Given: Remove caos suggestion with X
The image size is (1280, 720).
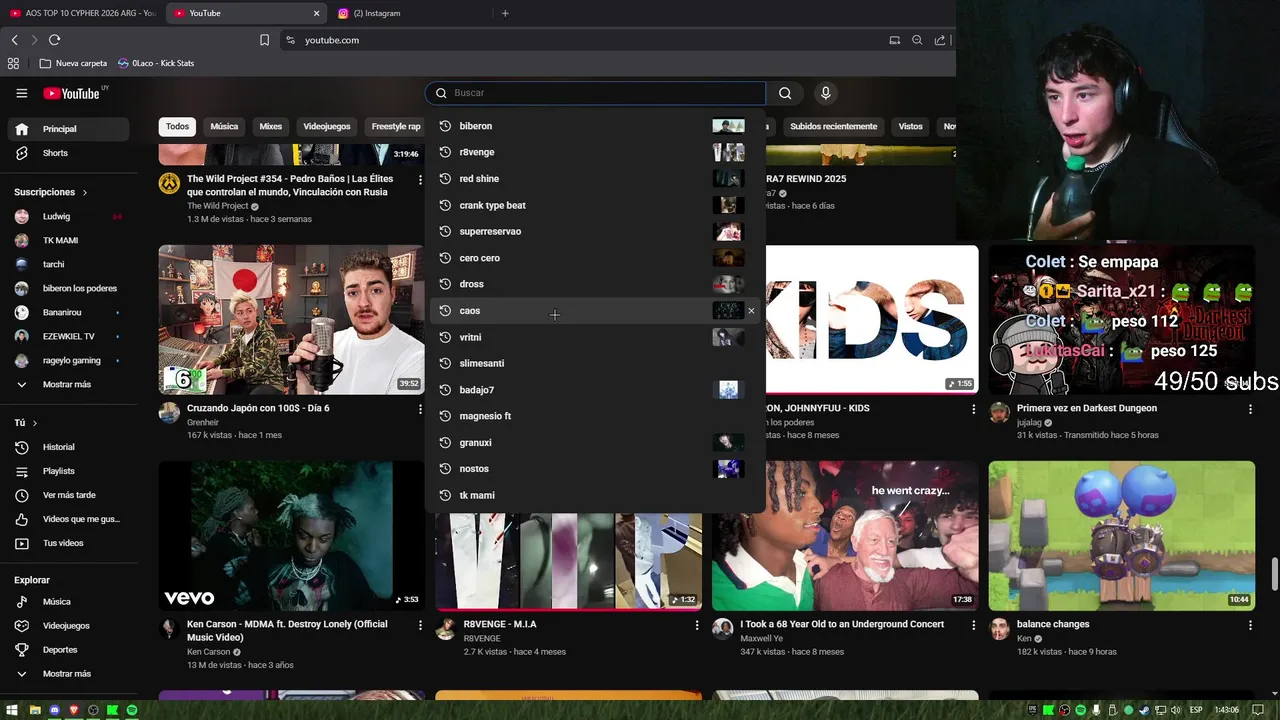Looking at the screenshot, I should pos(751,311).
